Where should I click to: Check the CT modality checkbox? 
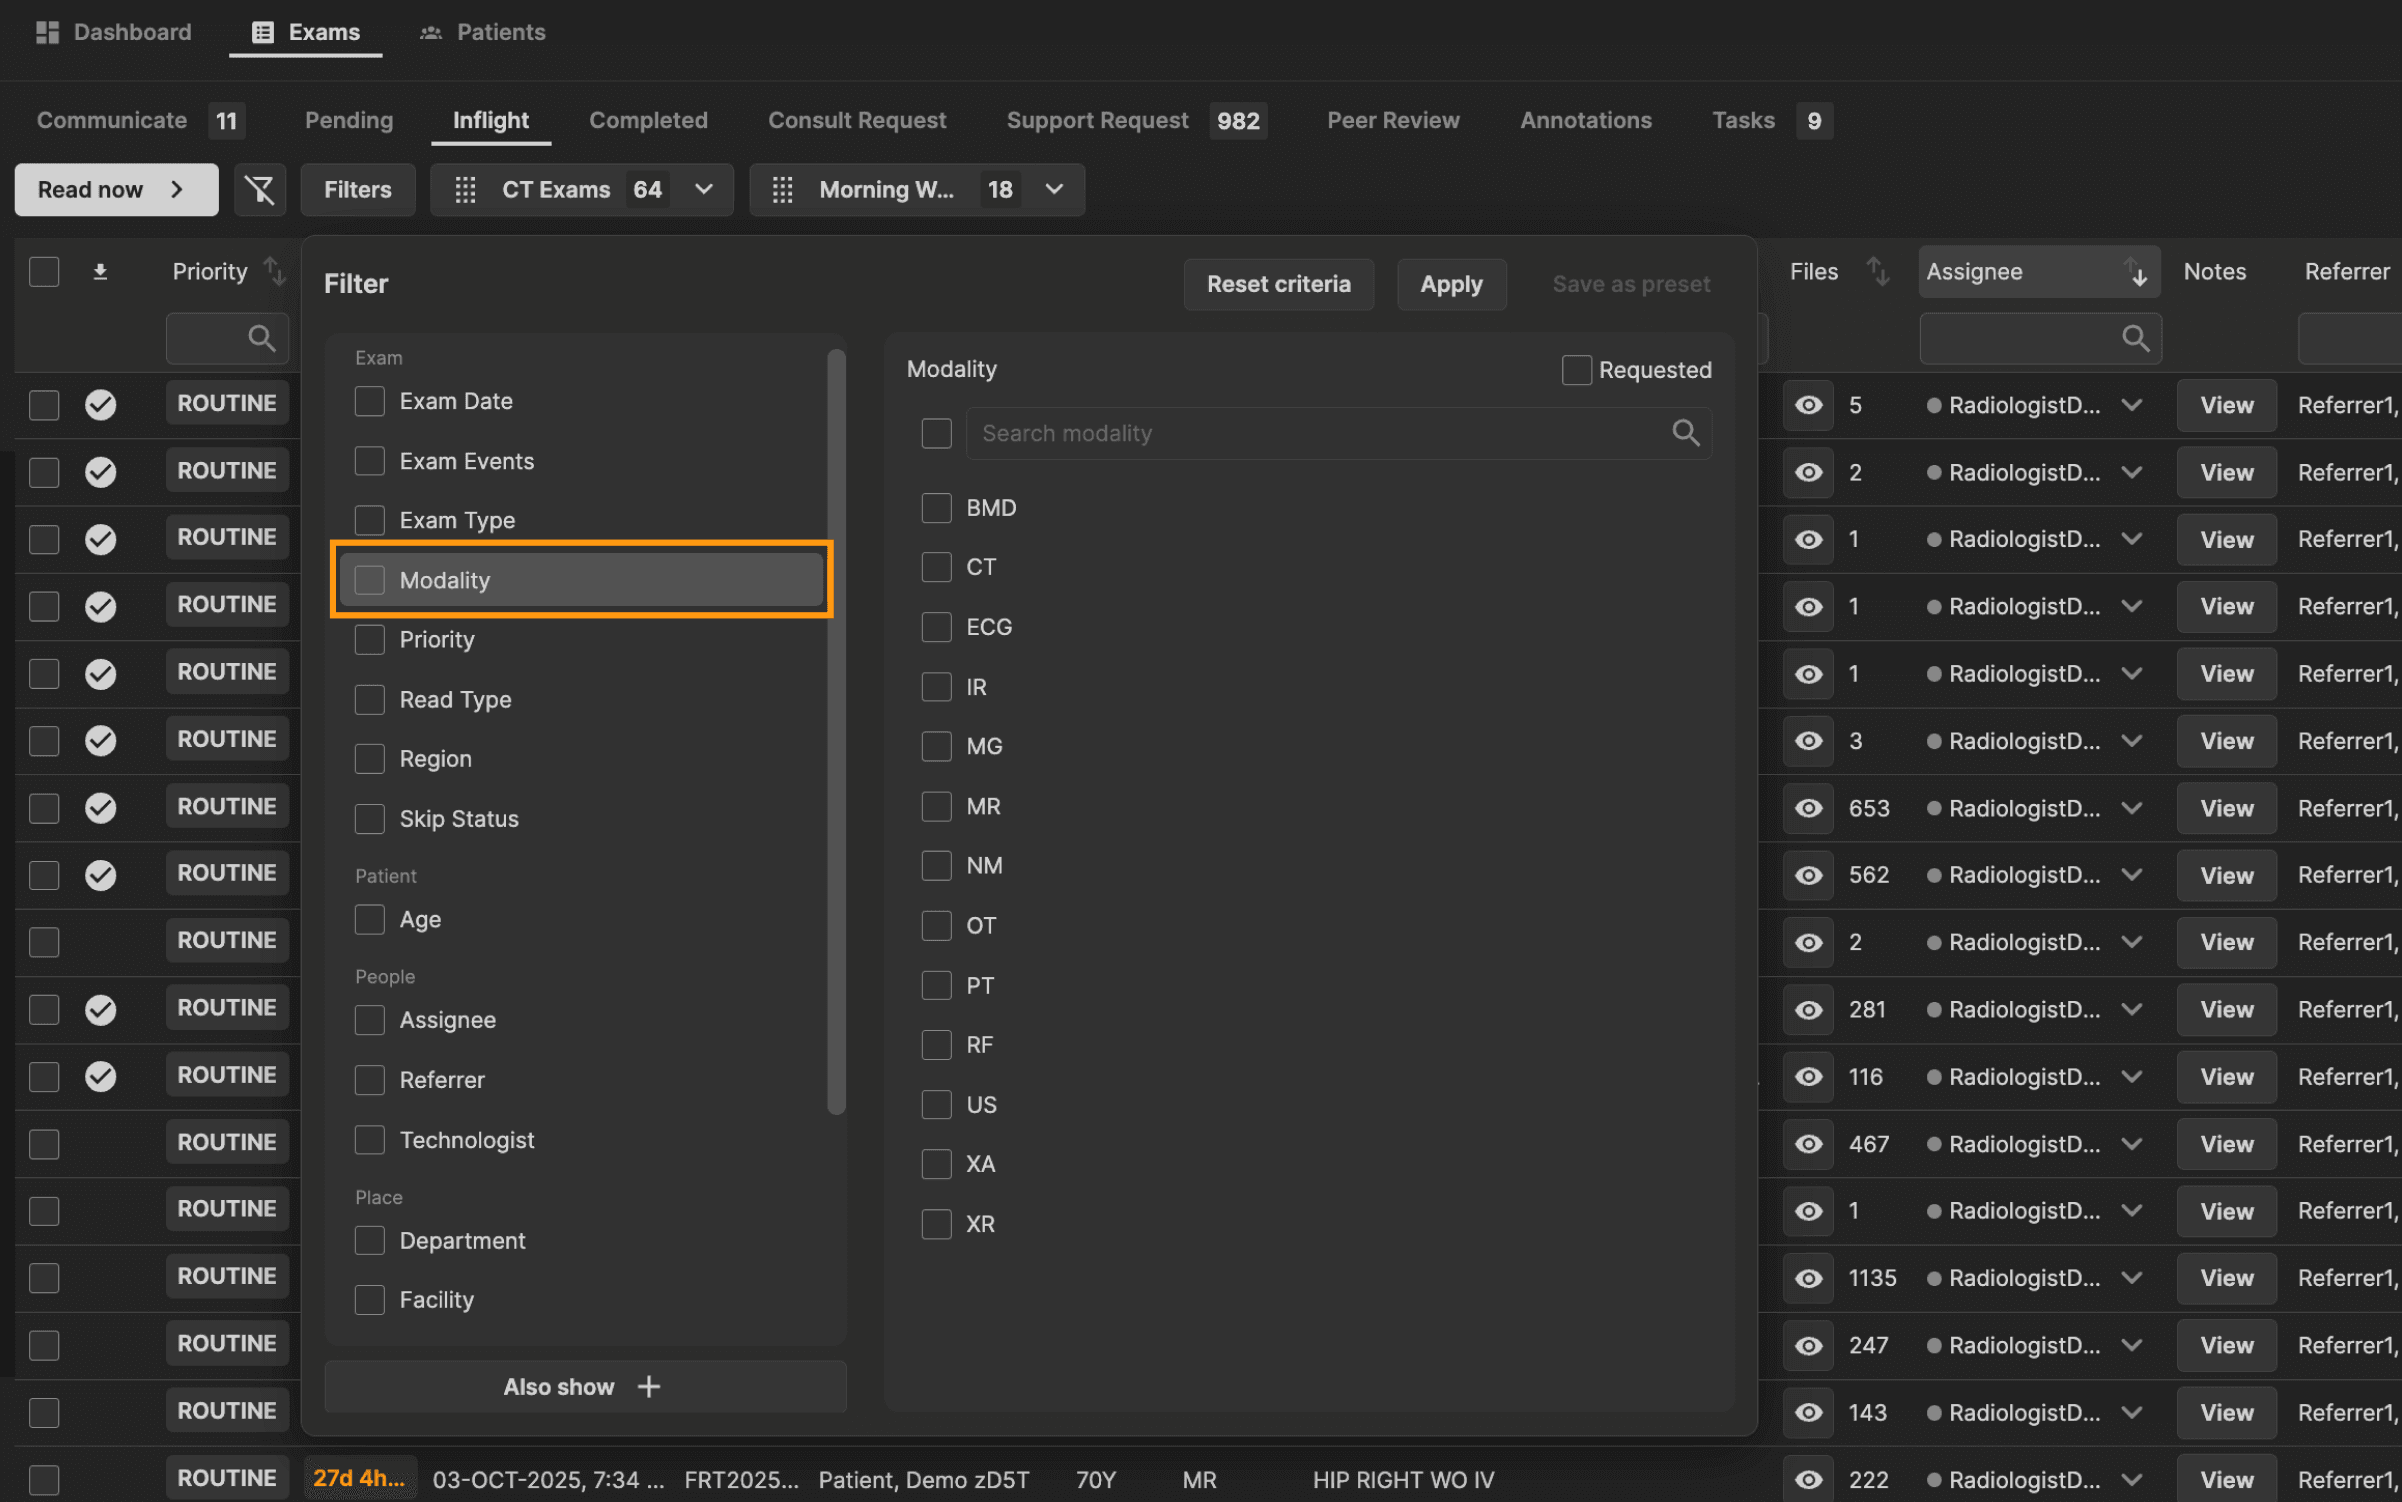[936, 567]
